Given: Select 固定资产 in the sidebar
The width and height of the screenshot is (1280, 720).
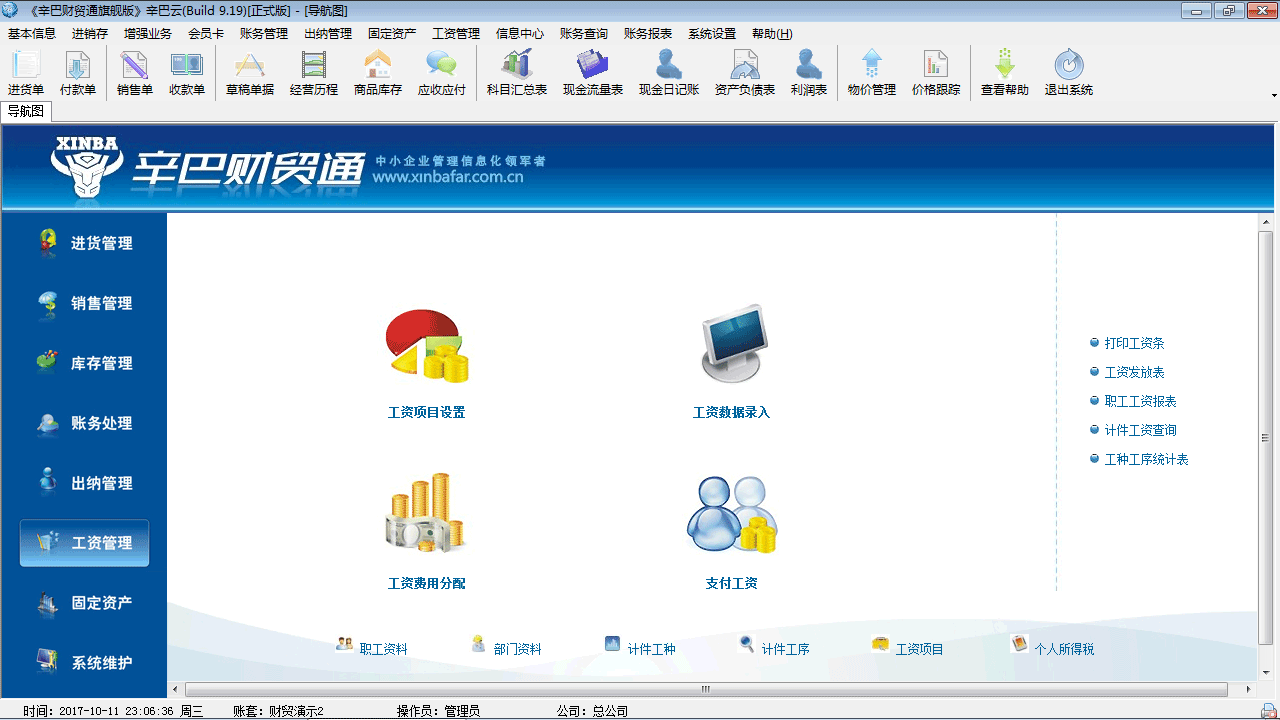Looking at the screenshot, I should pos(85,603).
